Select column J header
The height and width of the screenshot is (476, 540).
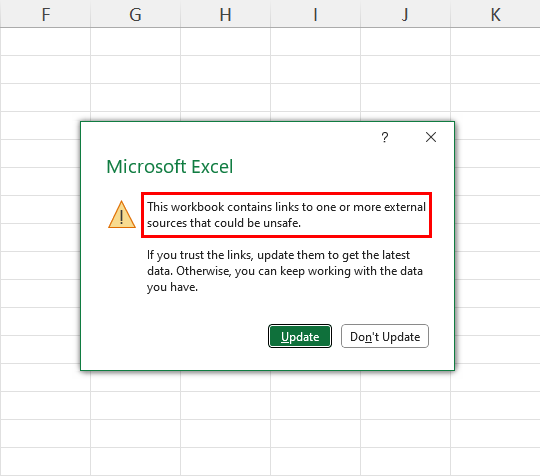click(405, 14)
